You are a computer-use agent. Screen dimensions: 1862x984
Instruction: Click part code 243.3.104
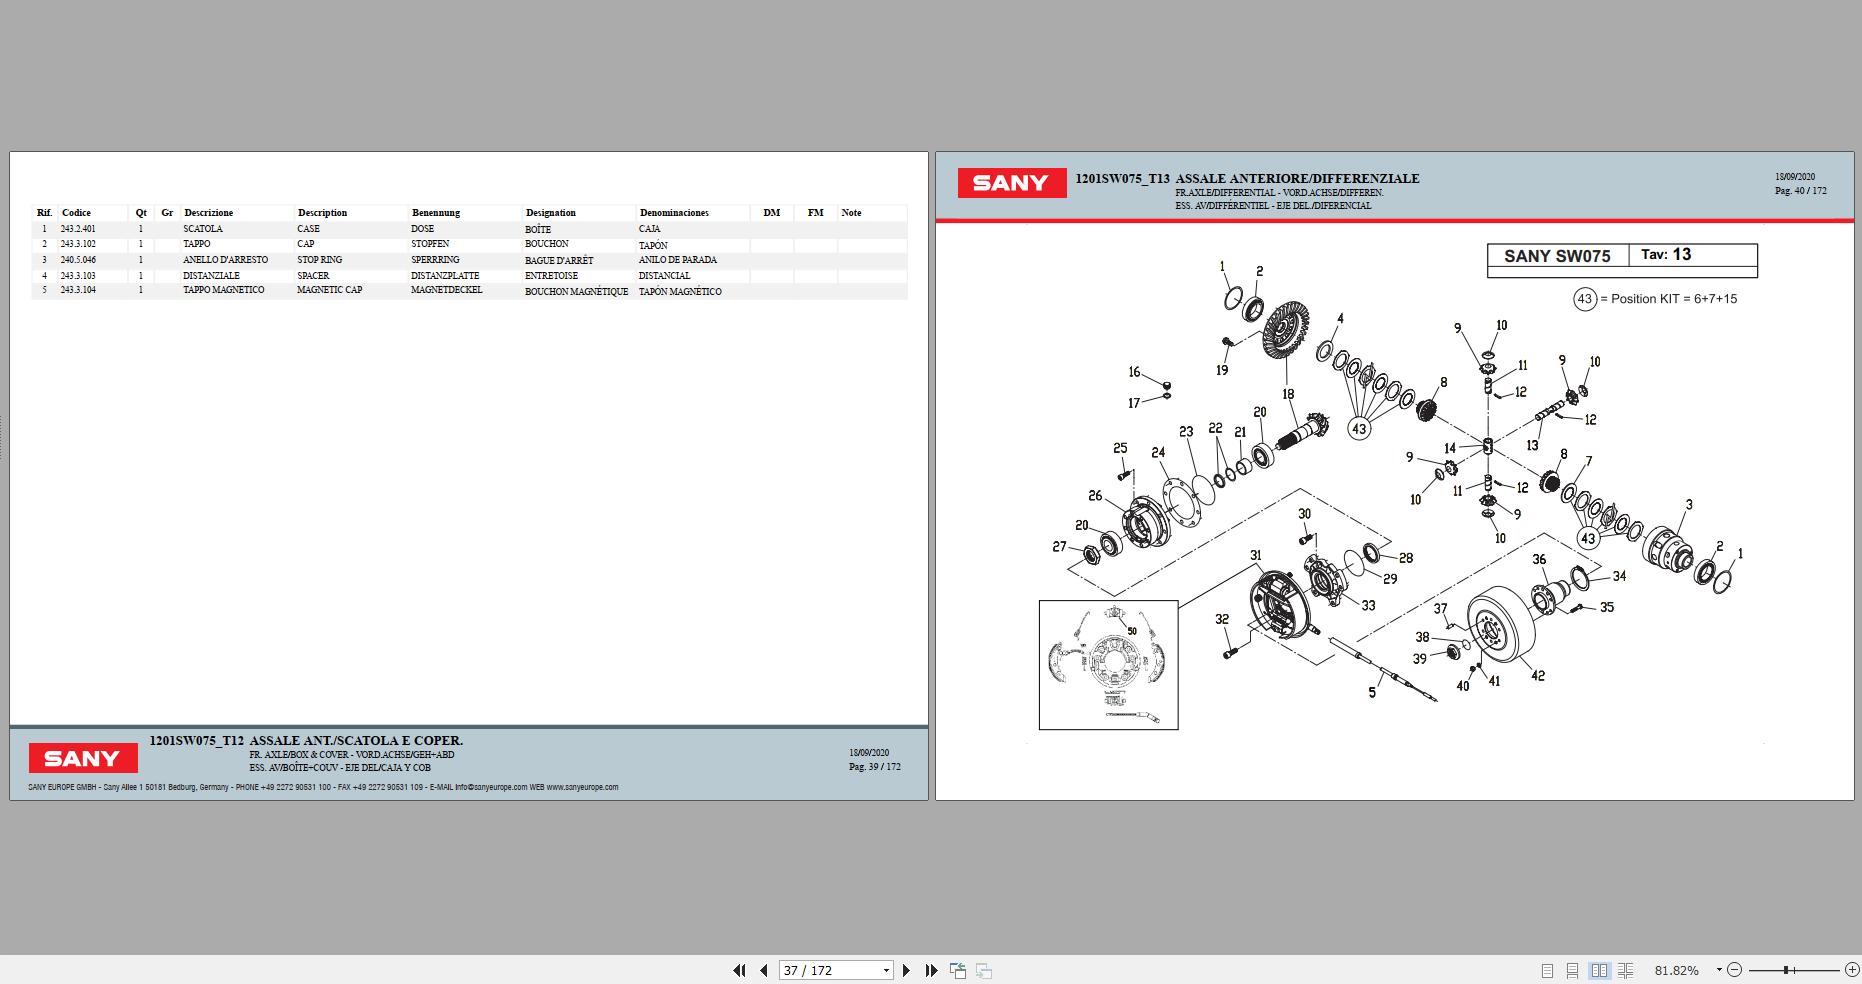point(78,290)
